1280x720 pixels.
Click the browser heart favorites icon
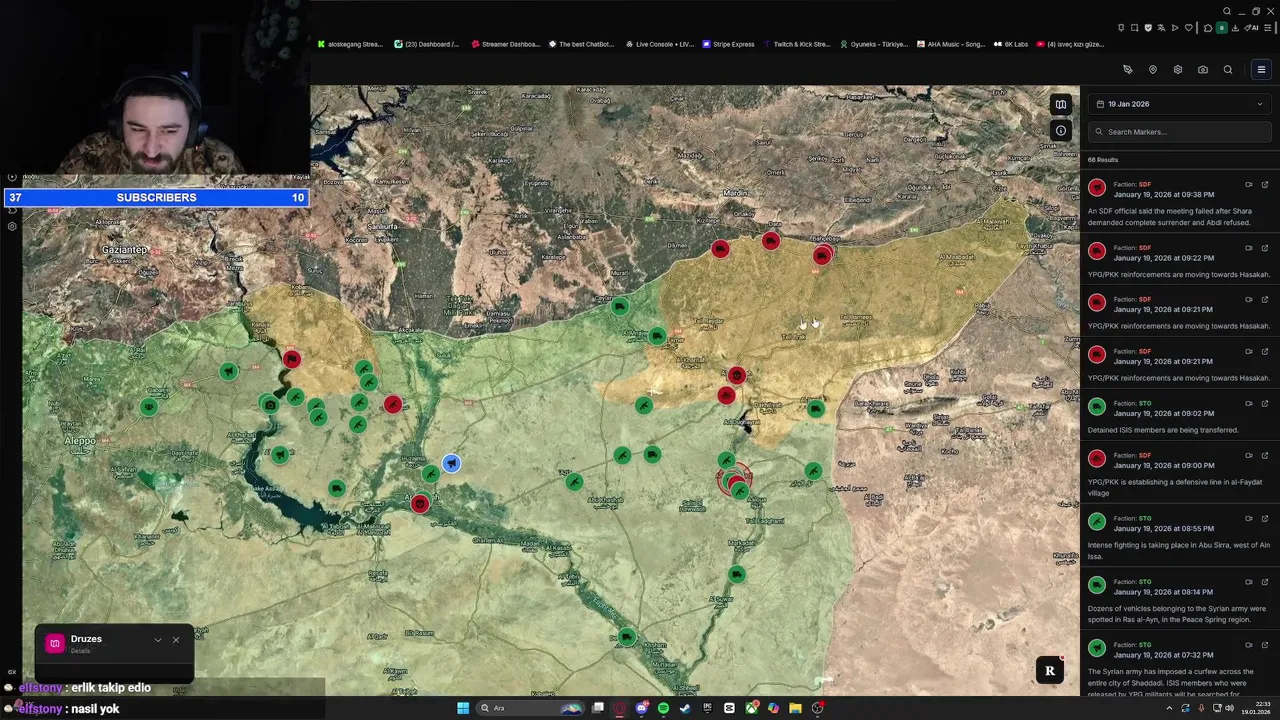click(x=1189, y=28)
